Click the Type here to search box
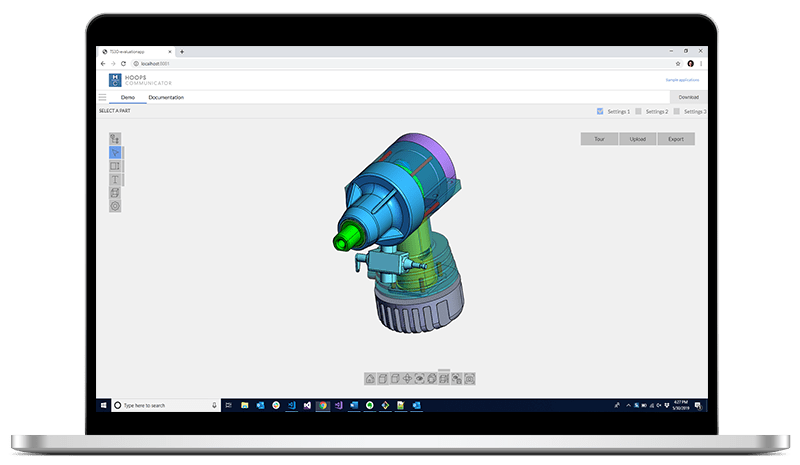Image resolution: width=800 pixels, height=465 pixels. pyautogui.click(x=166, y=405)
